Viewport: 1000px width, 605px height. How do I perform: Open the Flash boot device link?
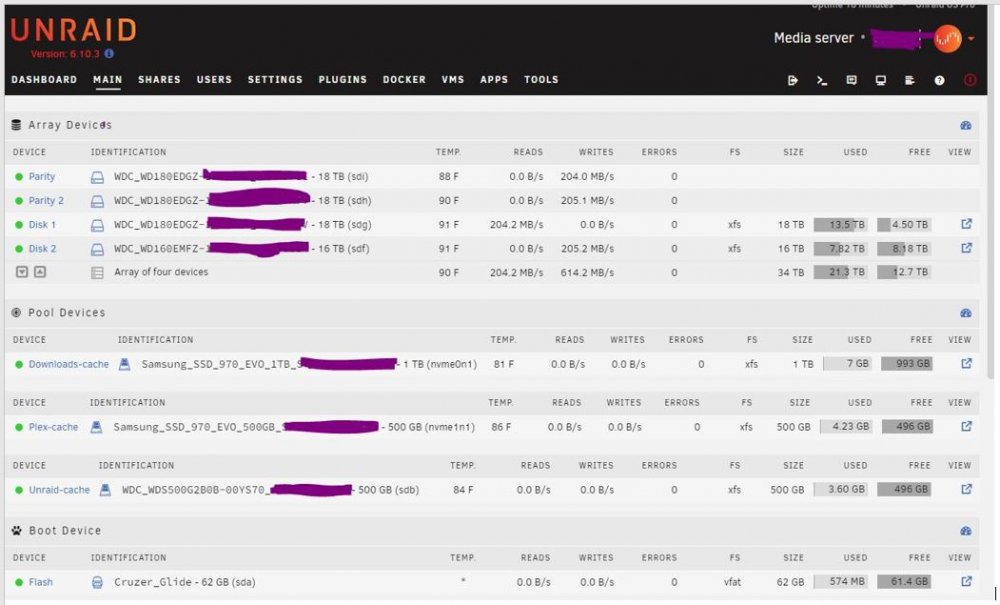tap(41, 582)
